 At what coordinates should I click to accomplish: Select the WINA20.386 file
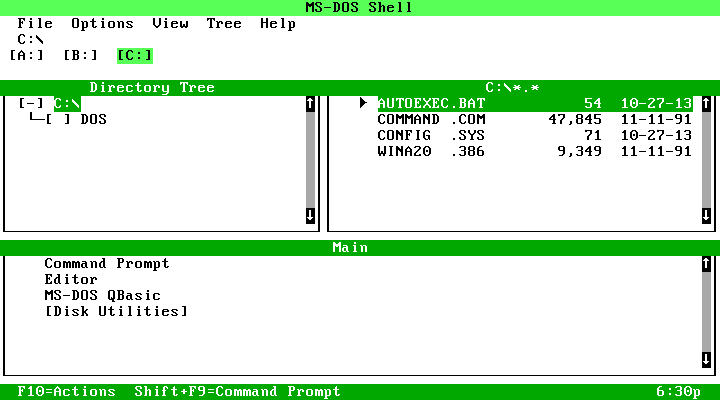click(535, 151)
